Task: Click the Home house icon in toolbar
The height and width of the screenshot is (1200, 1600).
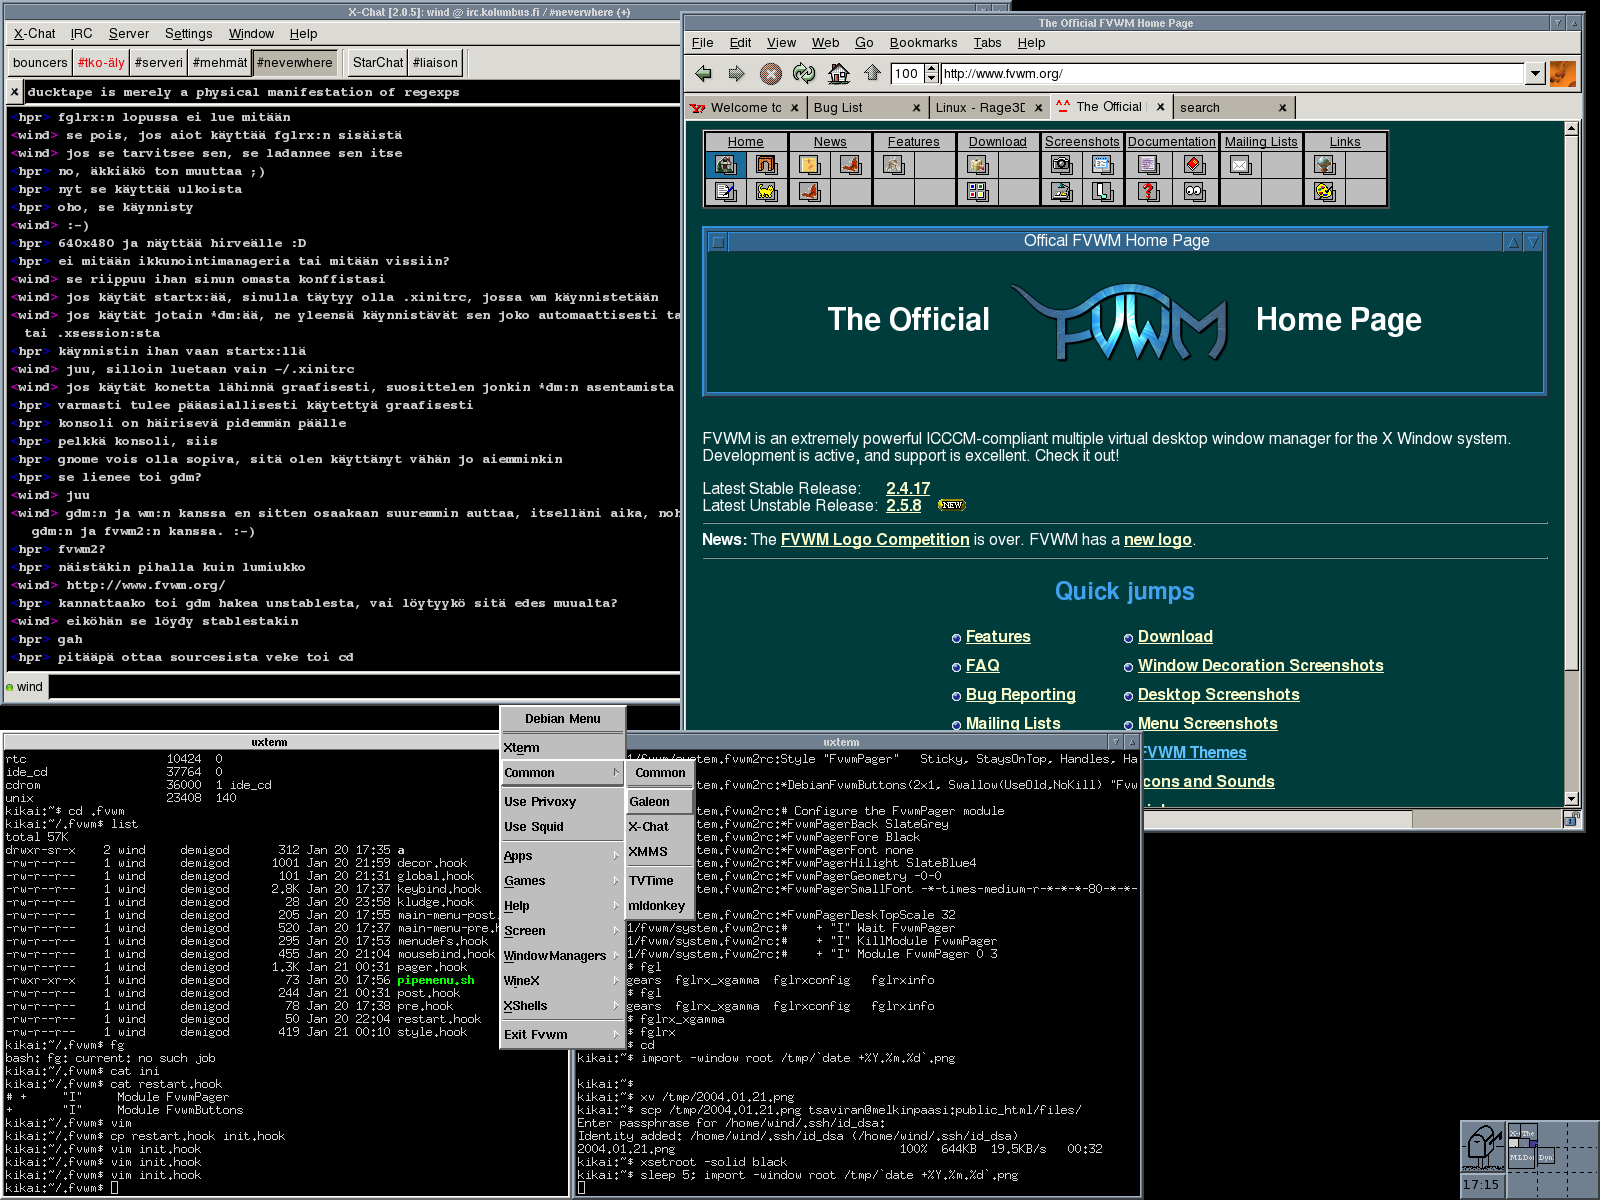Action: 839,74
